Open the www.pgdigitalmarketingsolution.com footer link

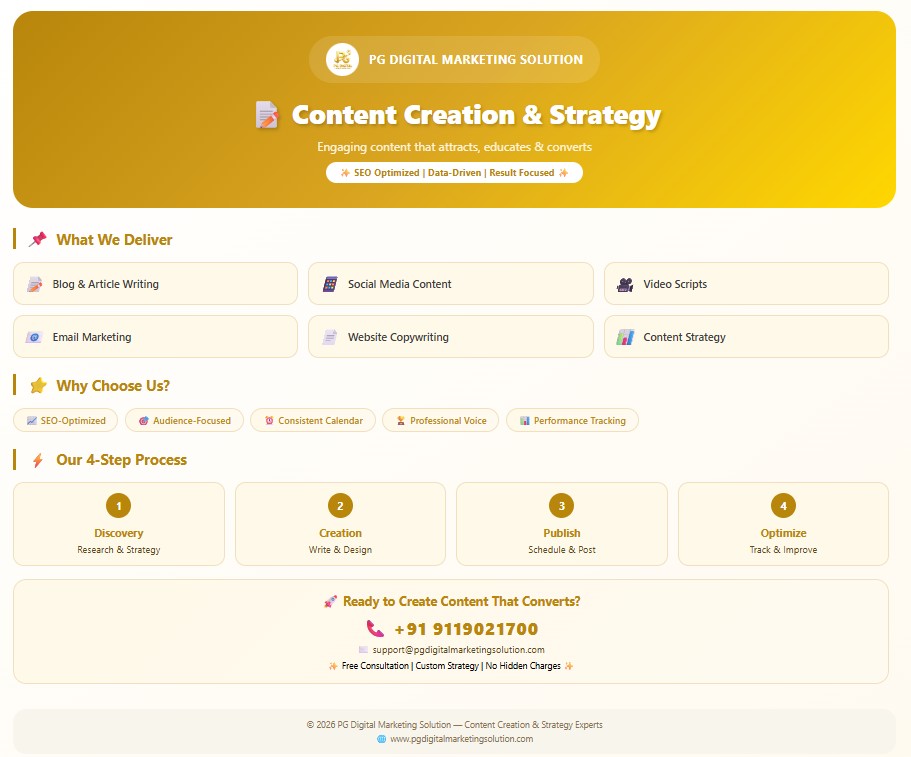[x=461, y=739]
